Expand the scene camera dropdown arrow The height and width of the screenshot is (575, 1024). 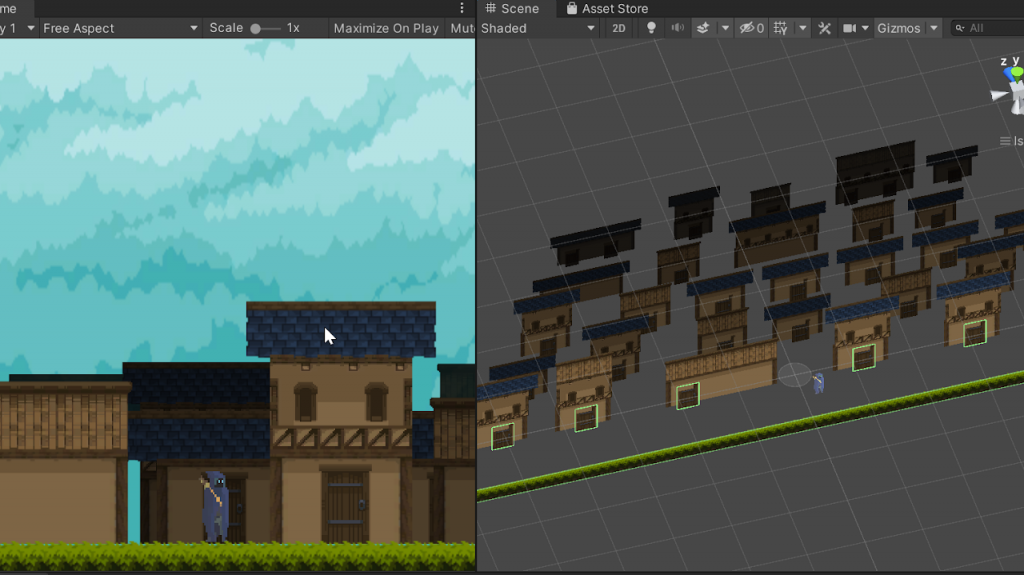click(x=865, y=28)
